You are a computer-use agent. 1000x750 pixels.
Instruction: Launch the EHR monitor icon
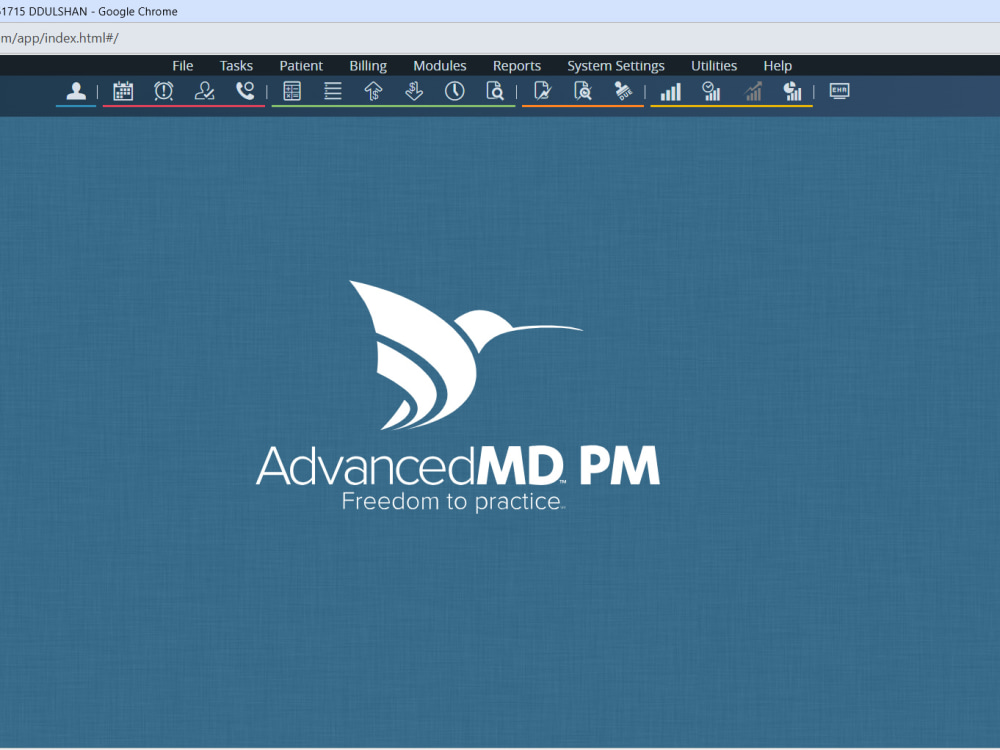click(839, 91)
